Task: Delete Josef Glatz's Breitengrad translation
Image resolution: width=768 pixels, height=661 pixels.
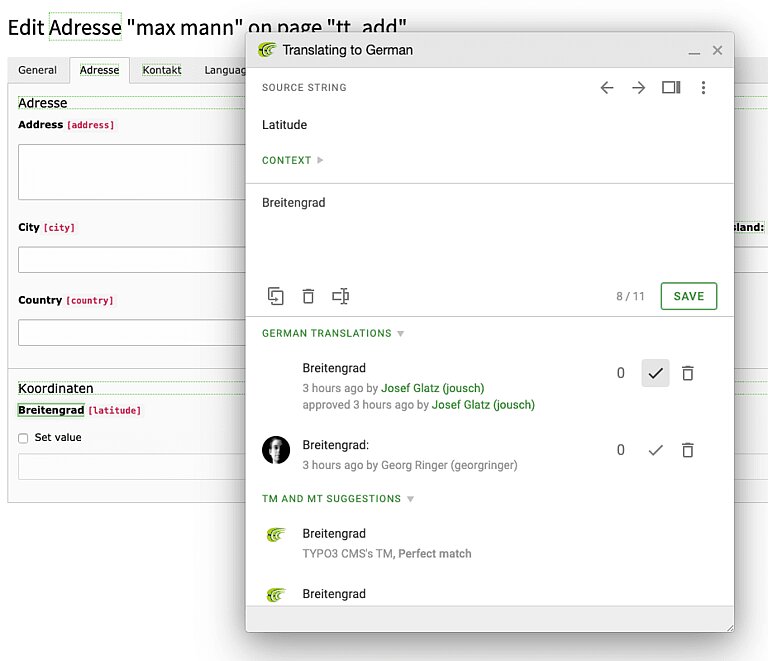Action: point(687,373)
